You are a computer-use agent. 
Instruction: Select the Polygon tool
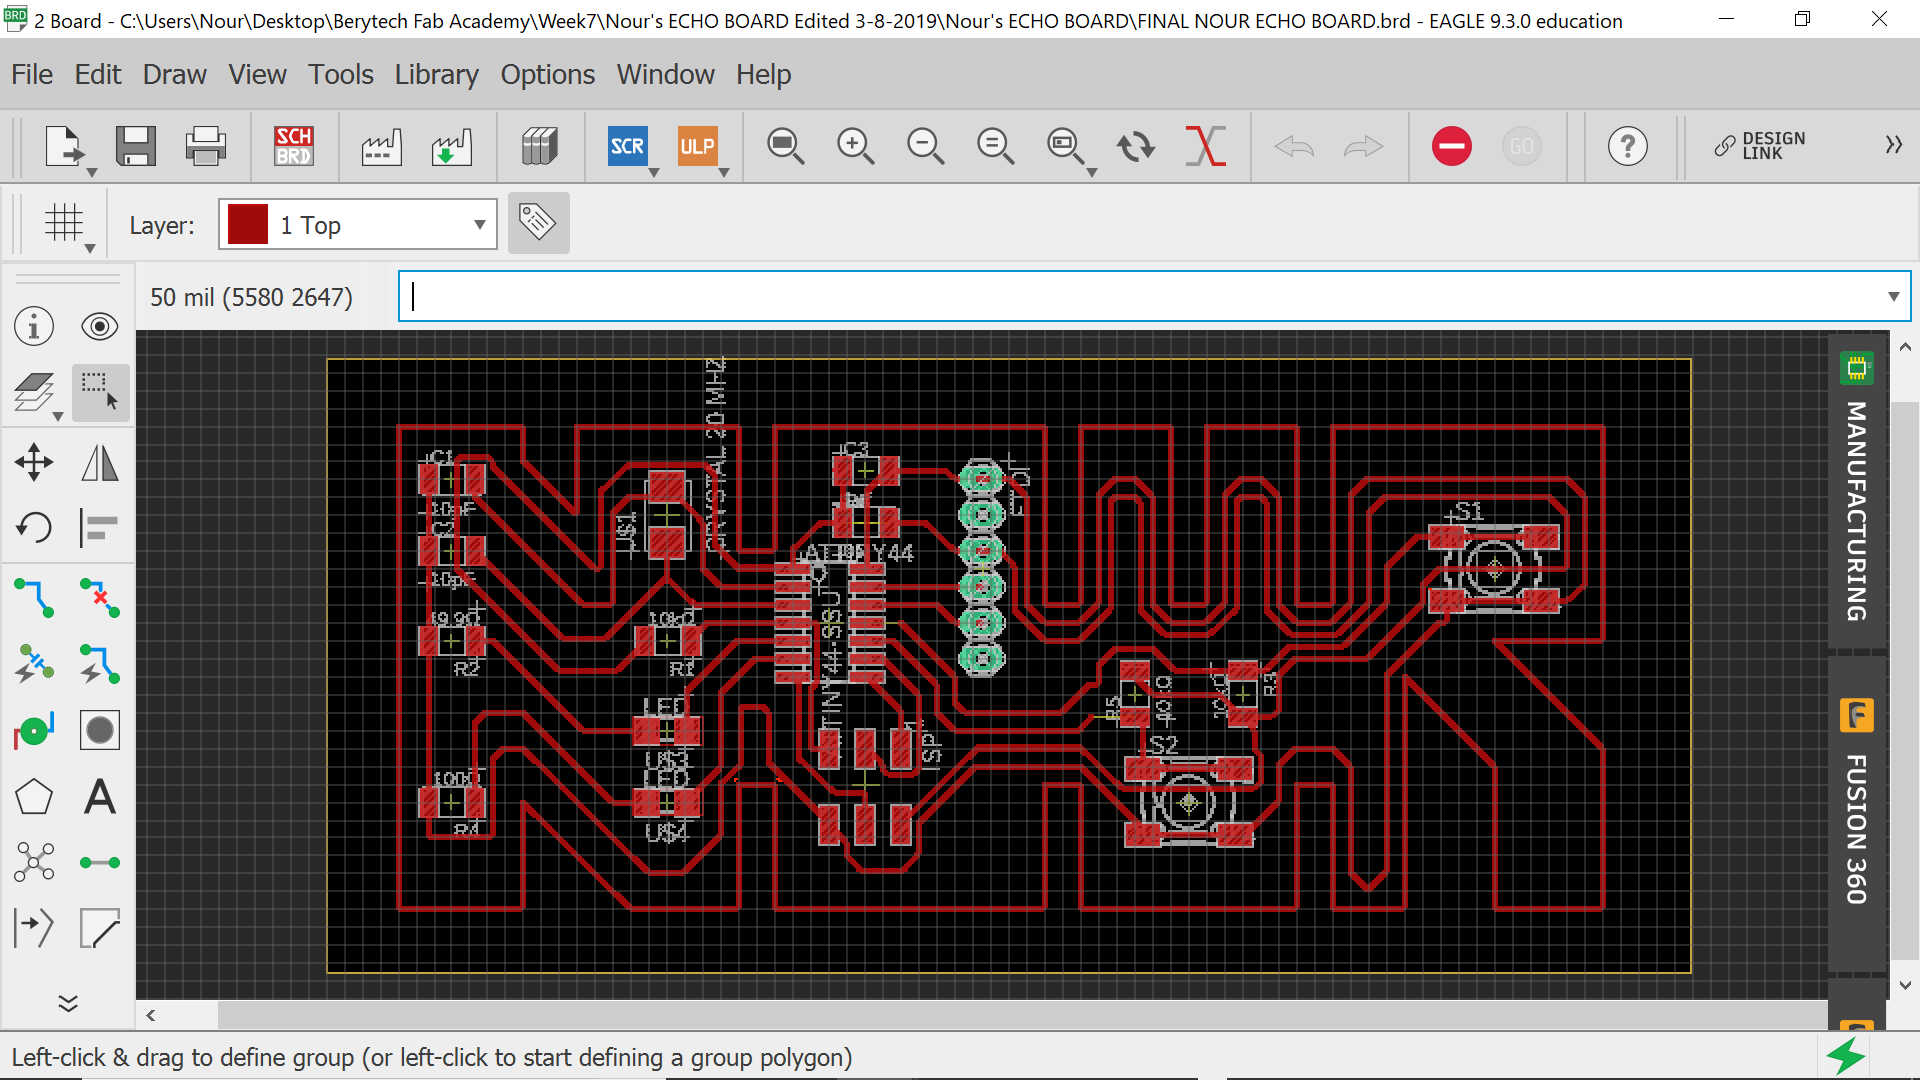pos(34,797)
